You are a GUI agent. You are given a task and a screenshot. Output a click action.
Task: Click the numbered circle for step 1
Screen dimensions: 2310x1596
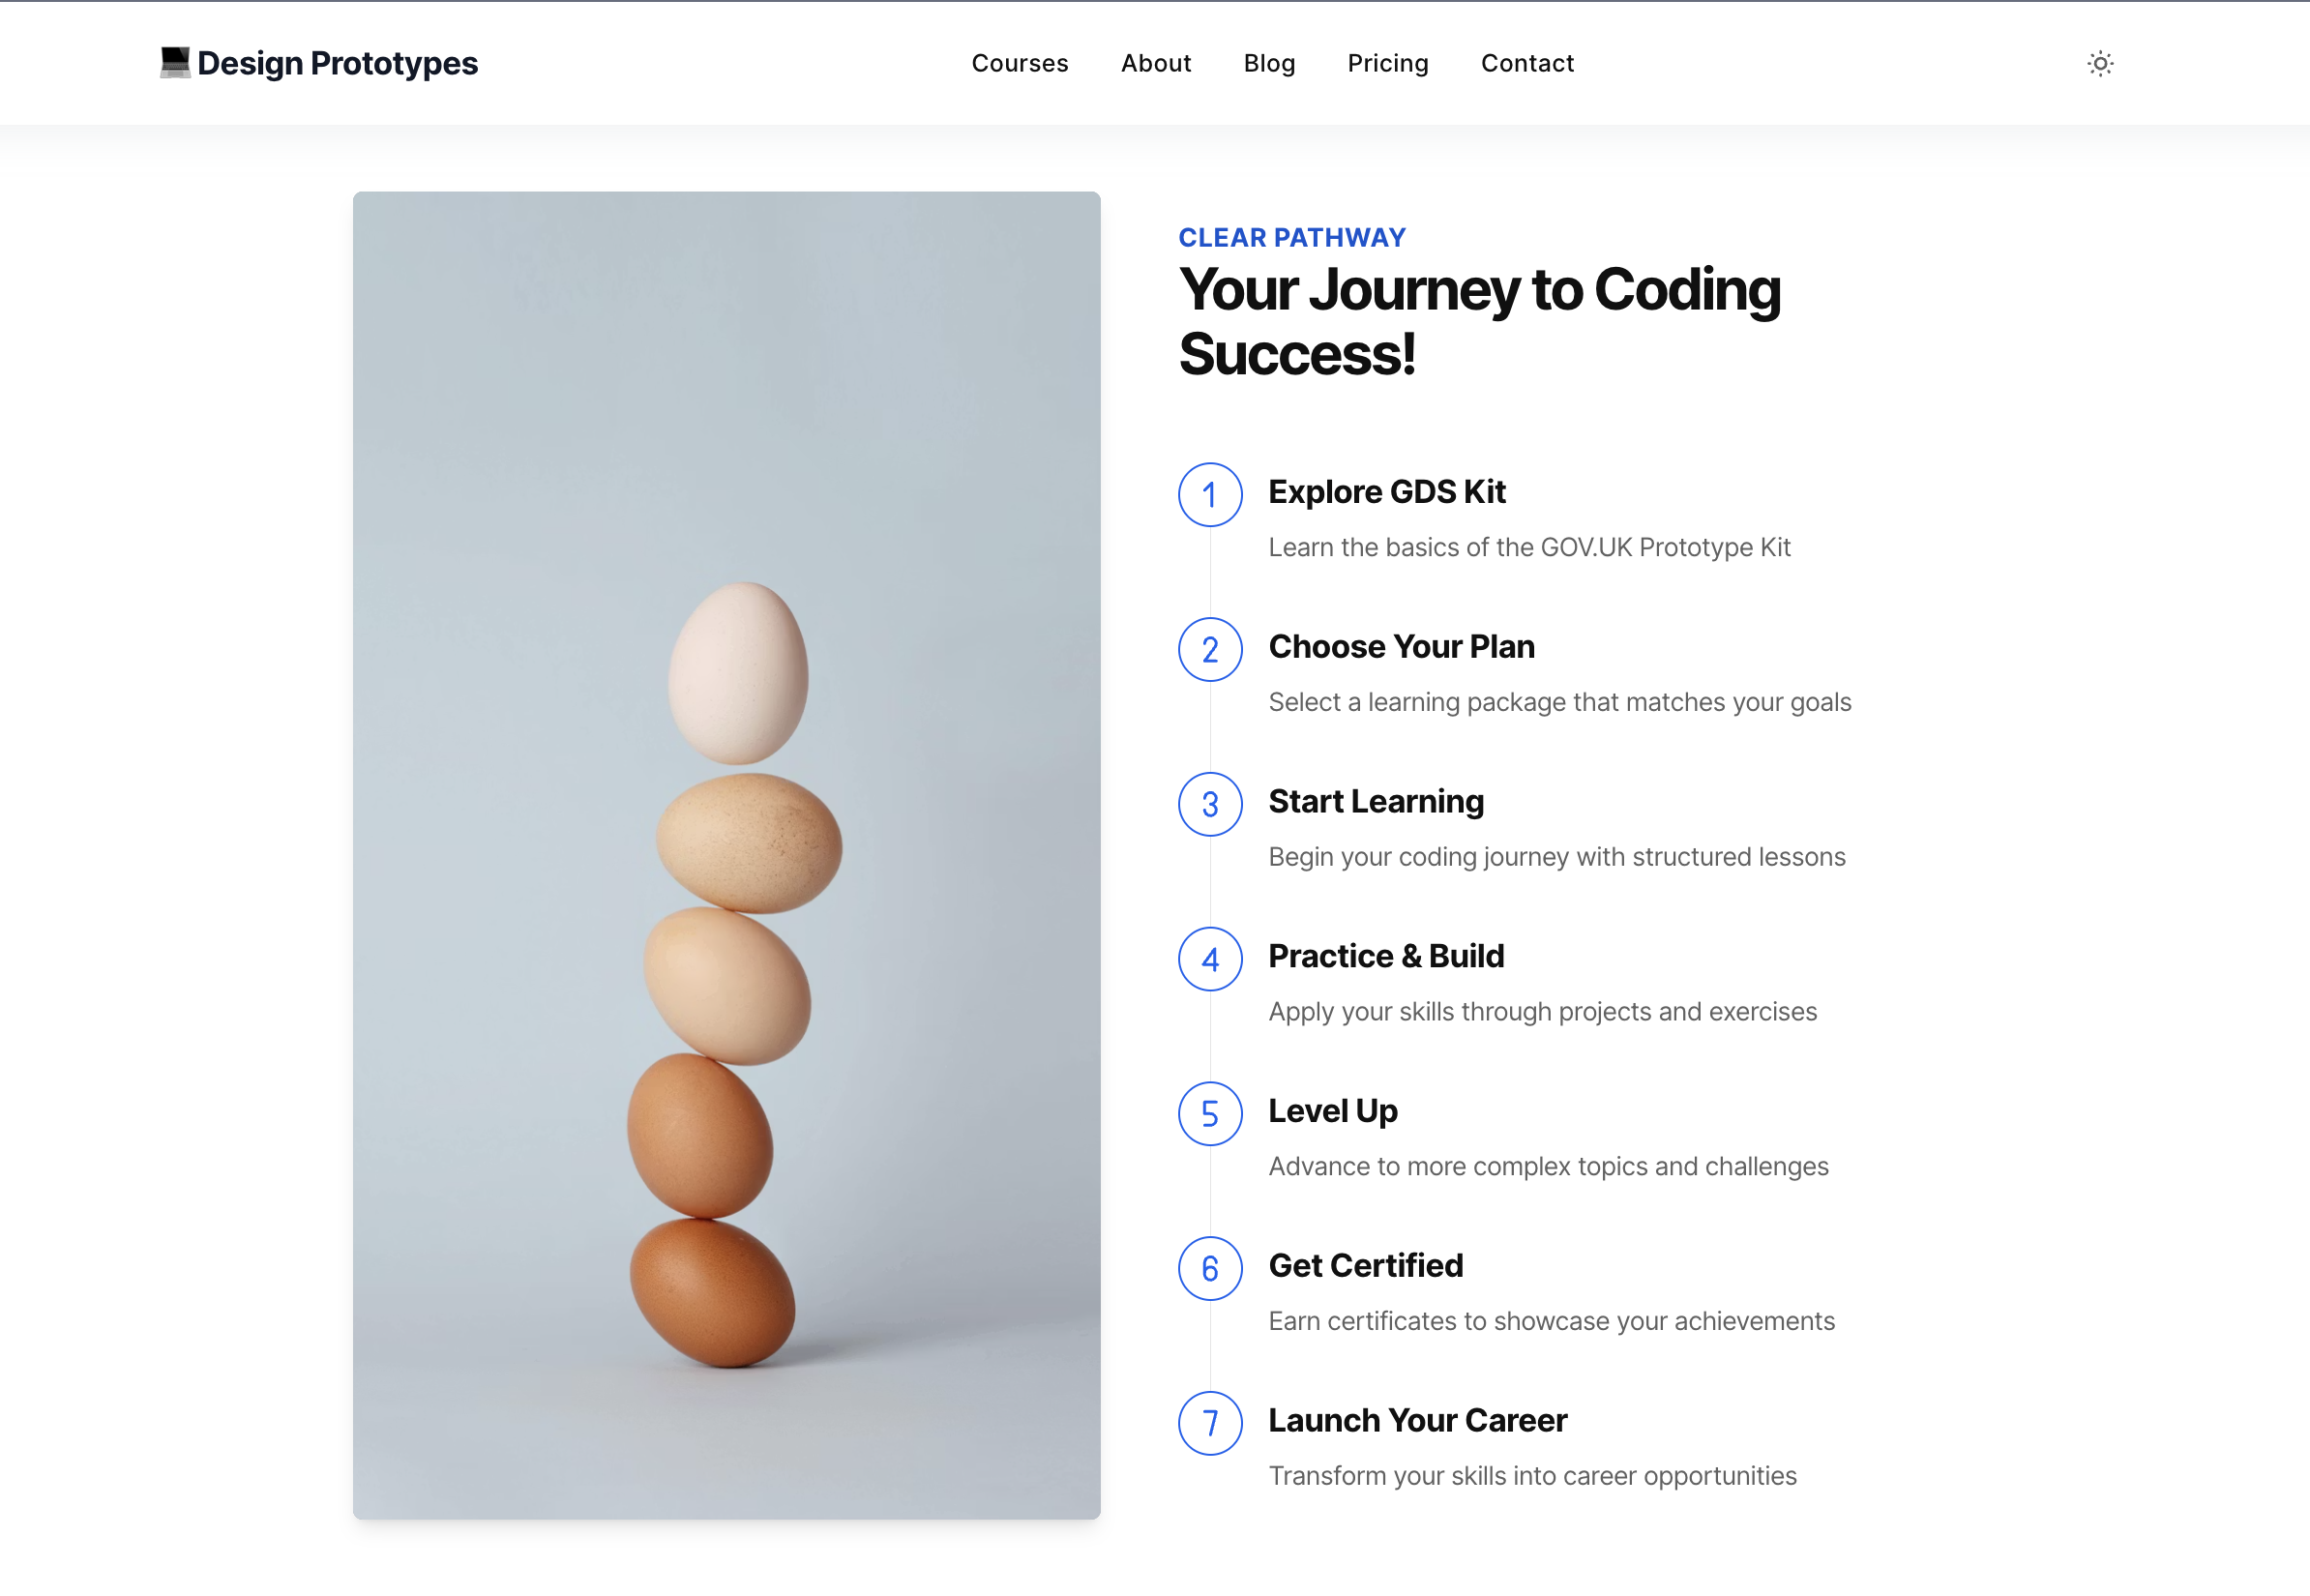point(1209,495)
